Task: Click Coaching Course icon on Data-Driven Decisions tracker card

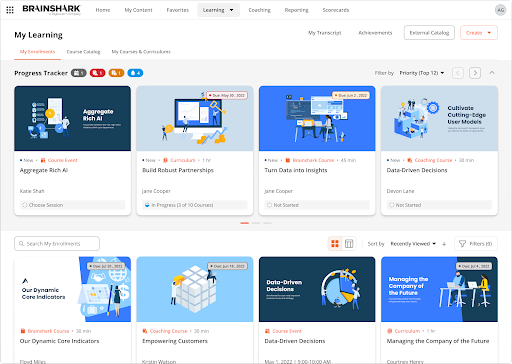Action: pos(410,160)
